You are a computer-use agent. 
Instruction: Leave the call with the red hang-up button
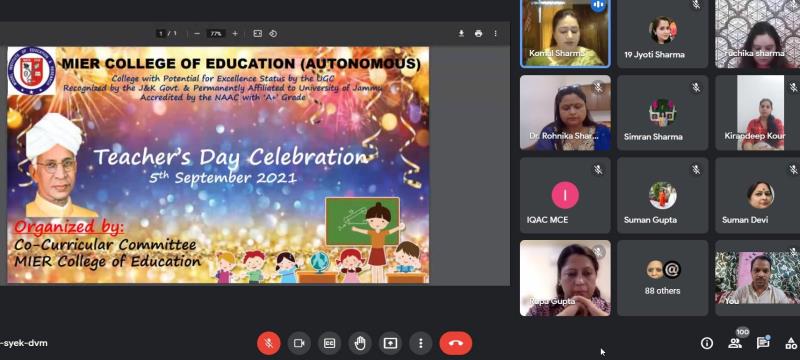tap(456, 343)
